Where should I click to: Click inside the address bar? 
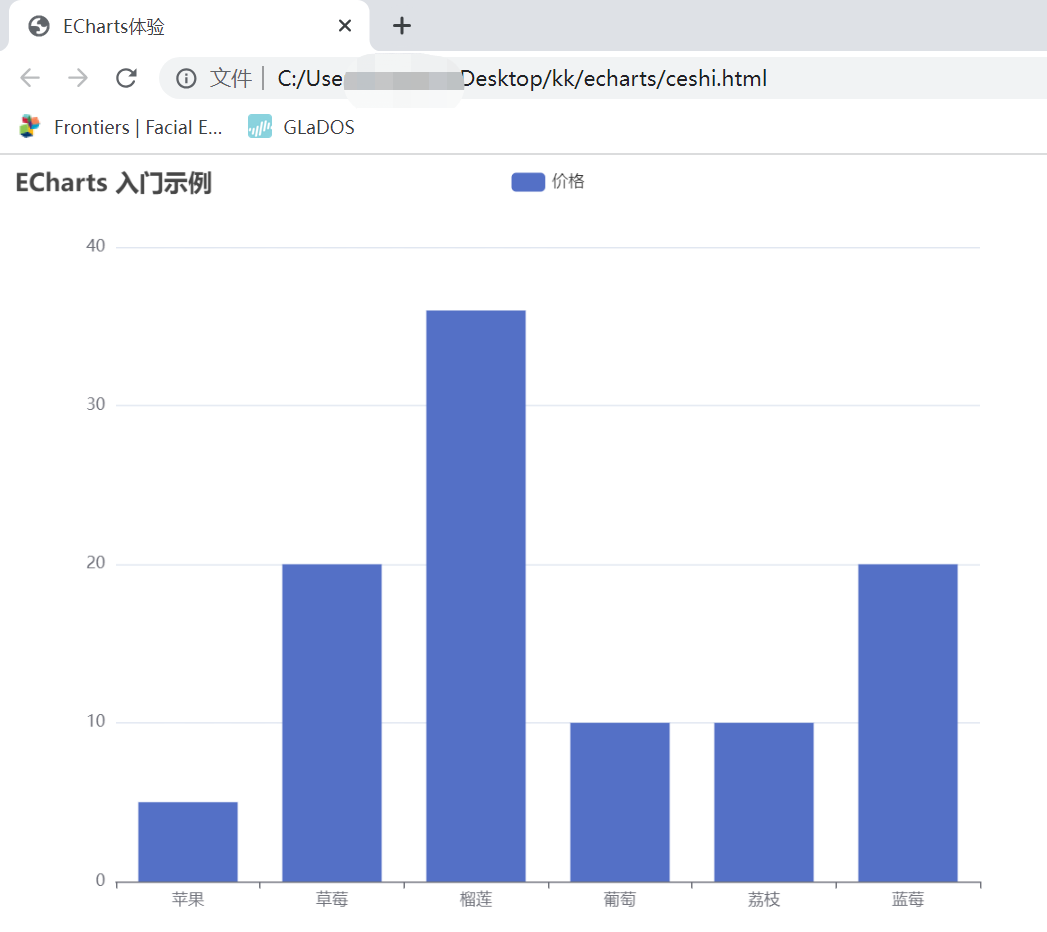click(600, 78)
